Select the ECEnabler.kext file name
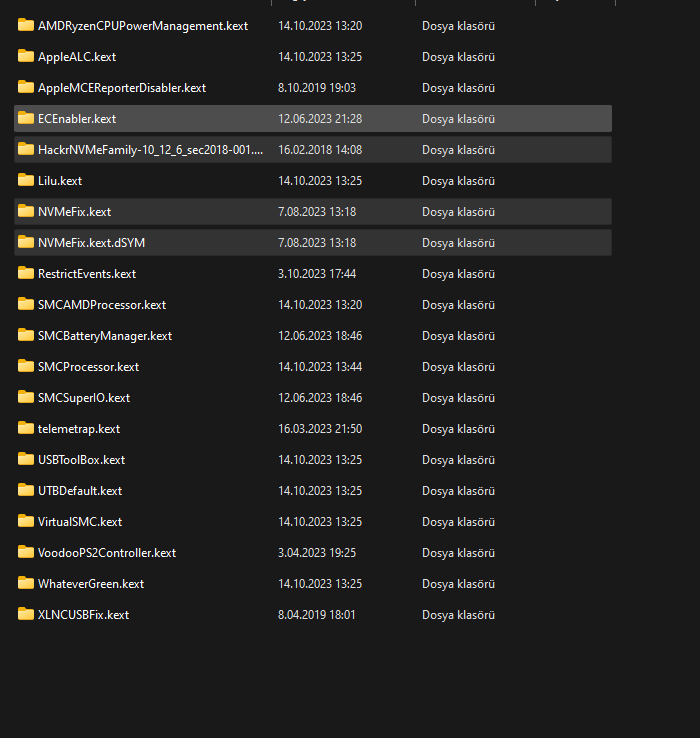 coord(77,119)
